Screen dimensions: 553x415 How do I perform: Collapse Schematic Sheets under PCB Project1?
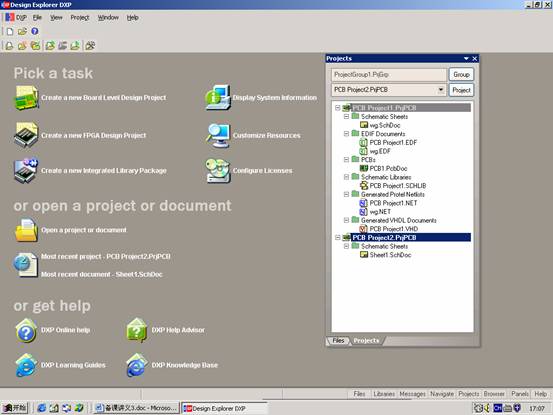(346, 116)
